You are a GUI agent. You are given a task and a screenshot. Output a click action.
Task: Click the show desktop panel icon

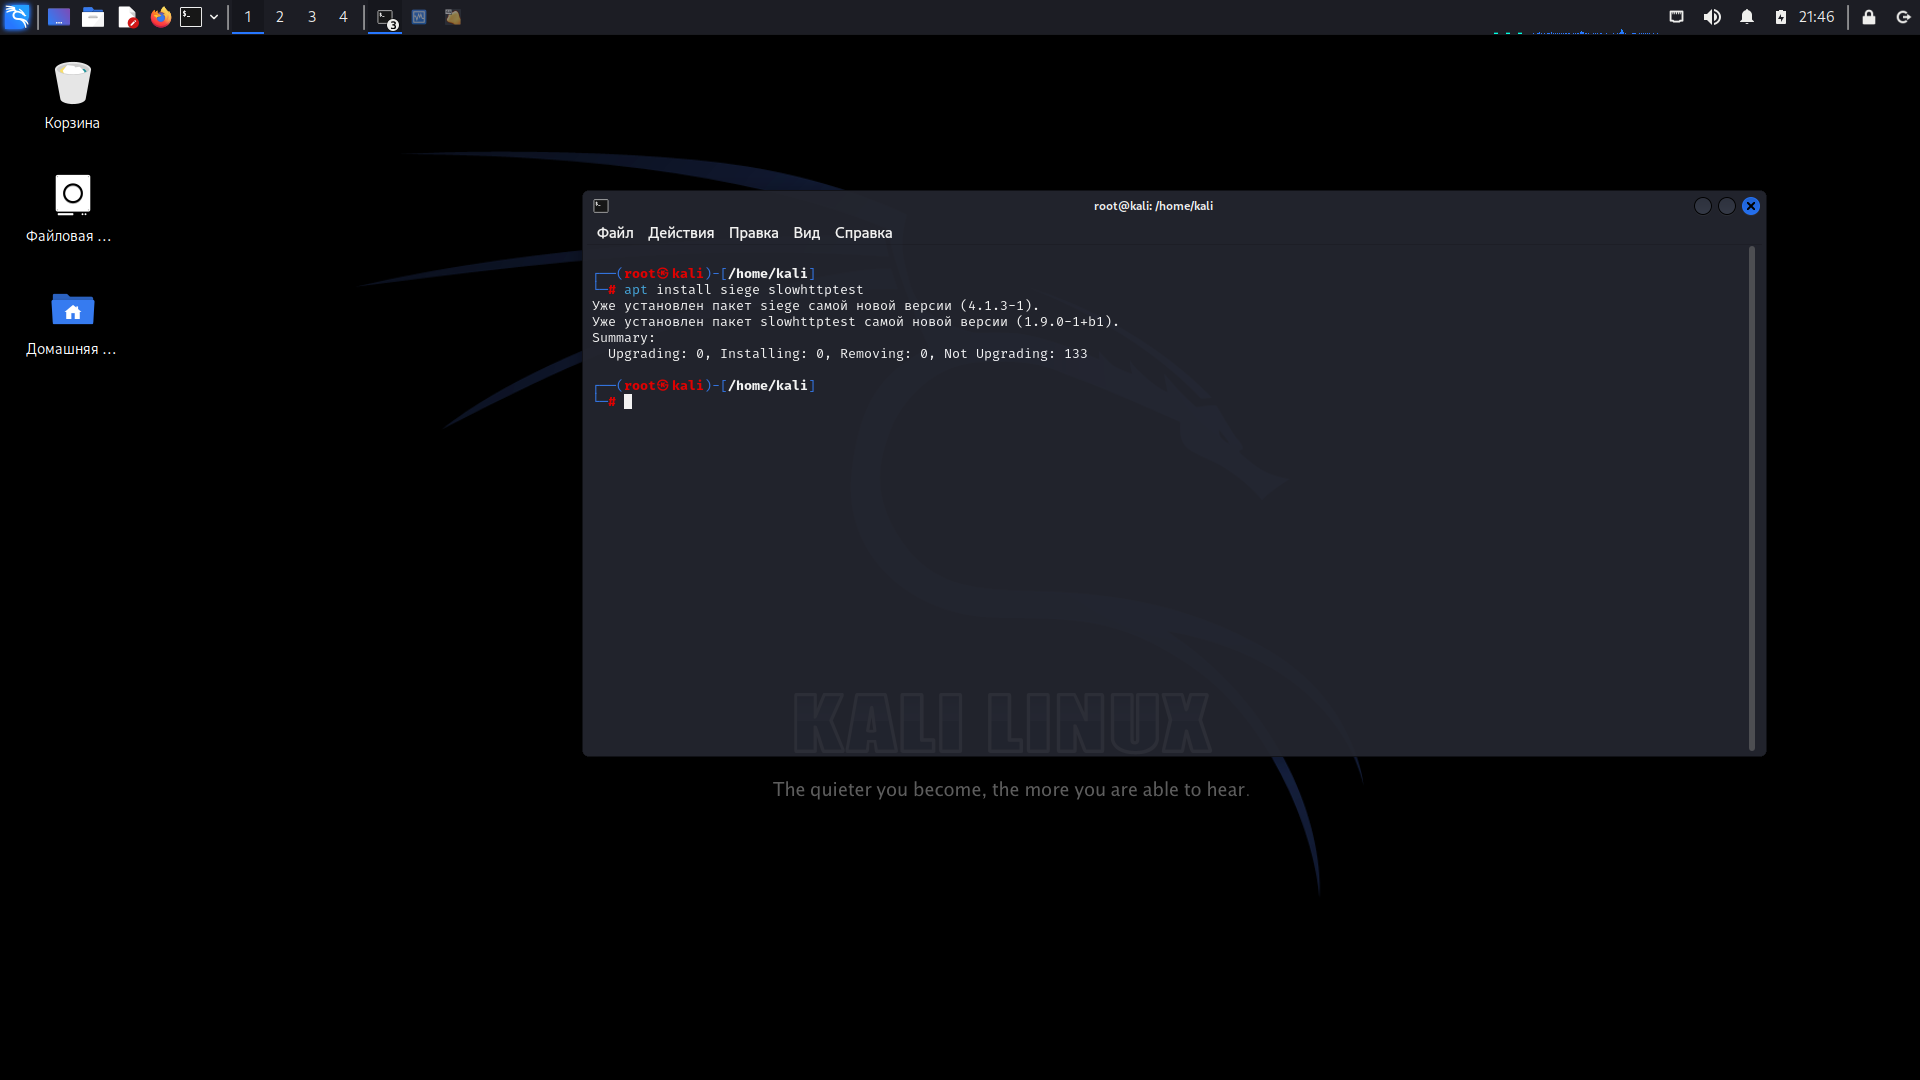pyautogui.click(x=59, y=17)
